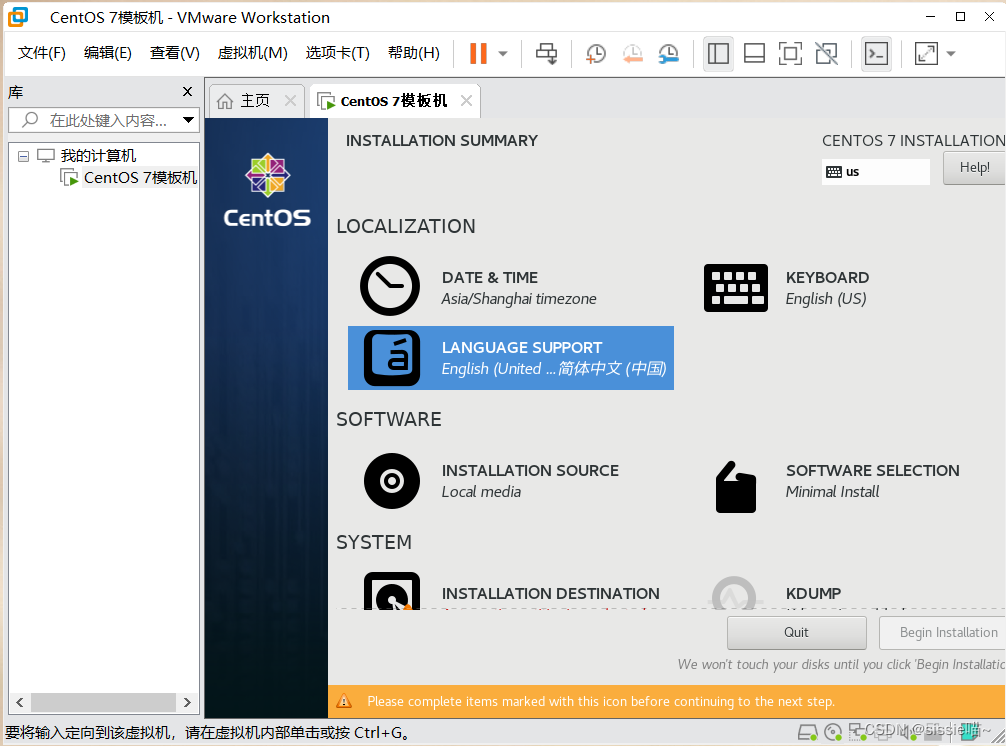Select CentOS 7模板机 in the library tree

[140, 177]
